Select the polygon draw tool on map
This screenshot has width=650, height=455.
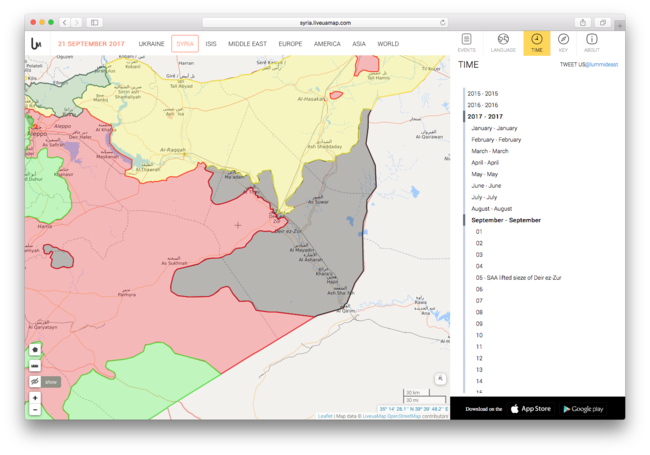pos(35,349)
